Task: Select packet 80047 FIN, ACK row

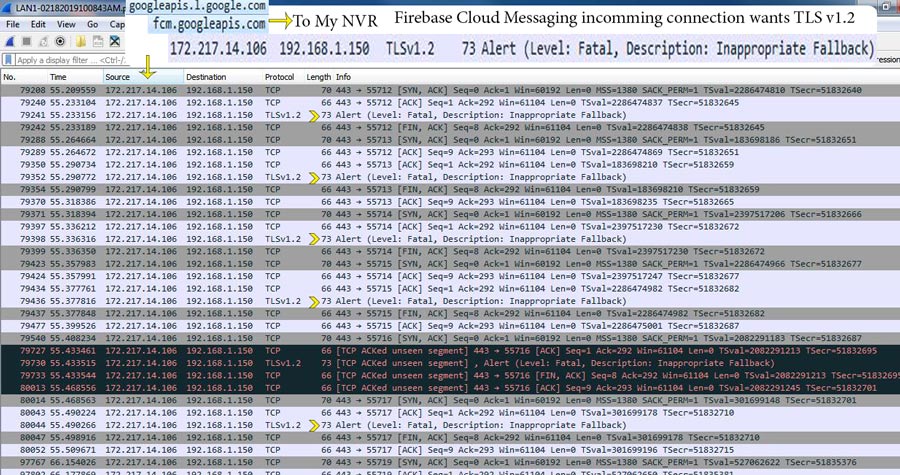Action: point(450,437)
